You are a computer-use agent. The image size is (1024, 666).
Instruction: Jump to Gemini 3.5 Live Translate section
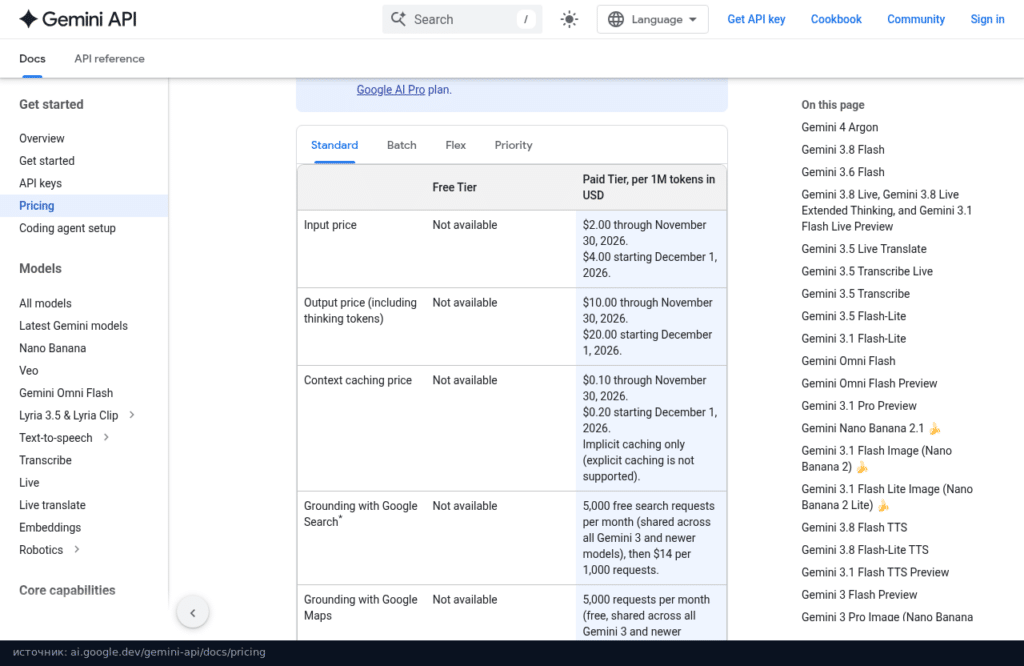(864, 249)
